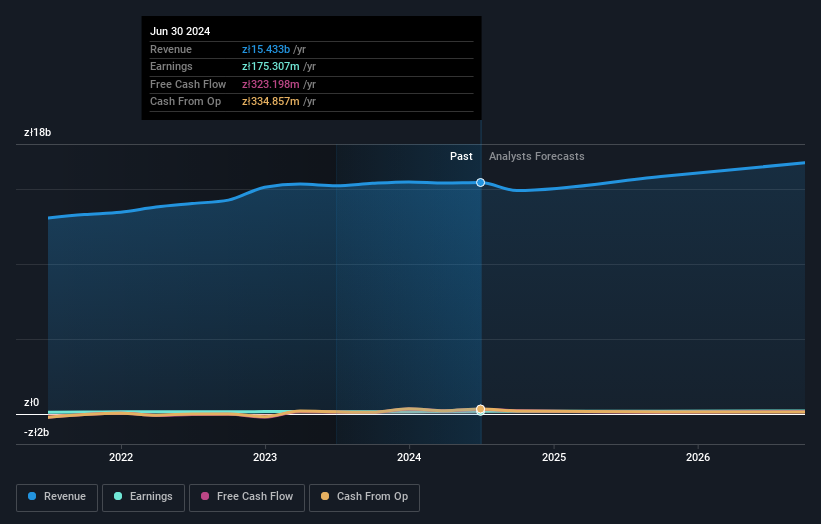Viewport: 821px width, 524px height.
Task: Click the Cash From Op row label in tooltip
Action: (185, 102)
